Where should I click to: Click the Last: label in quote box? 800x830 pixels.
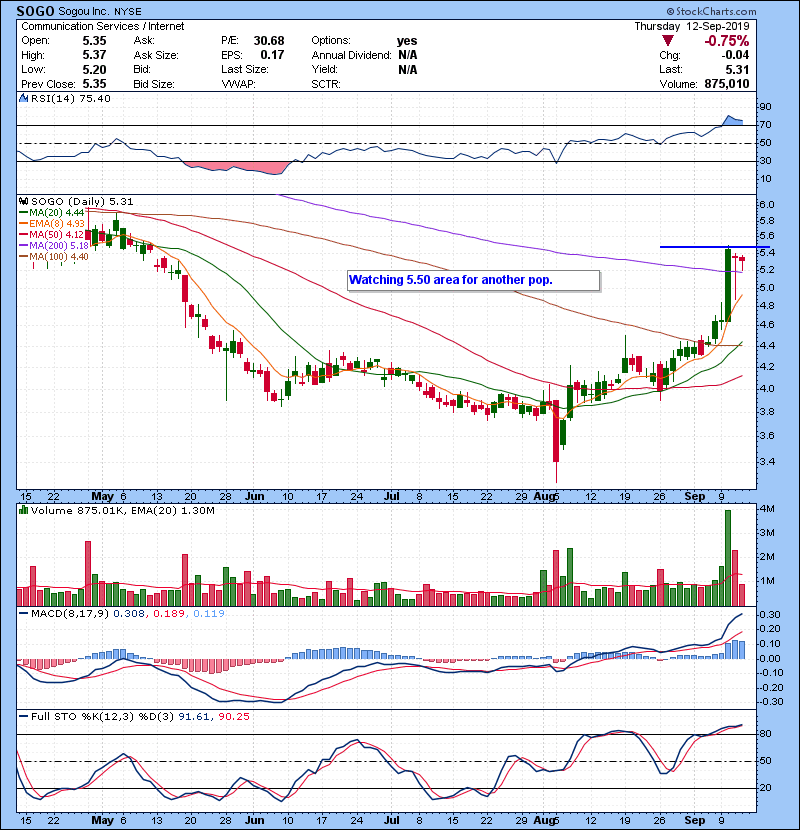coord(671,69)
